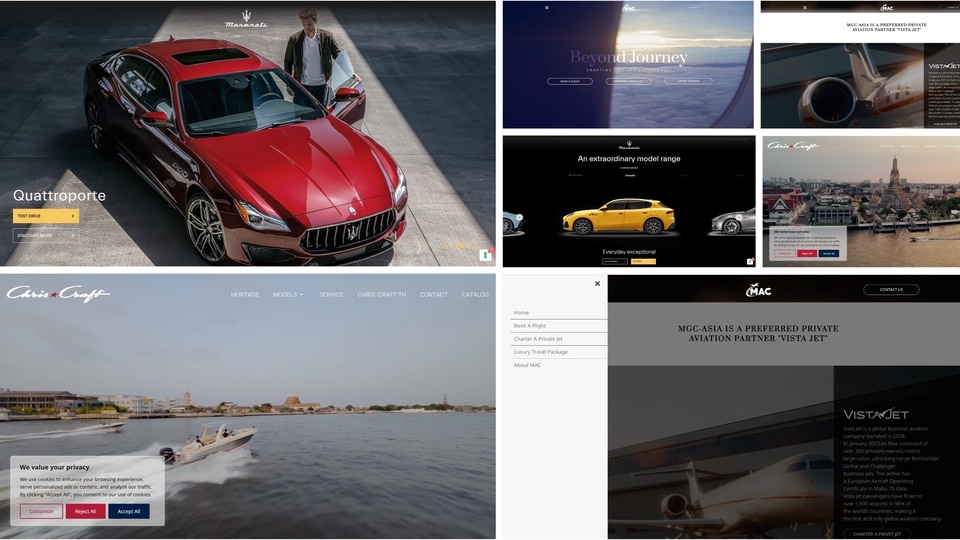Click the Charter a Private Jet pill under Beyond Journey
Viewport: 960px width, 540px height.
coord(628,81)
